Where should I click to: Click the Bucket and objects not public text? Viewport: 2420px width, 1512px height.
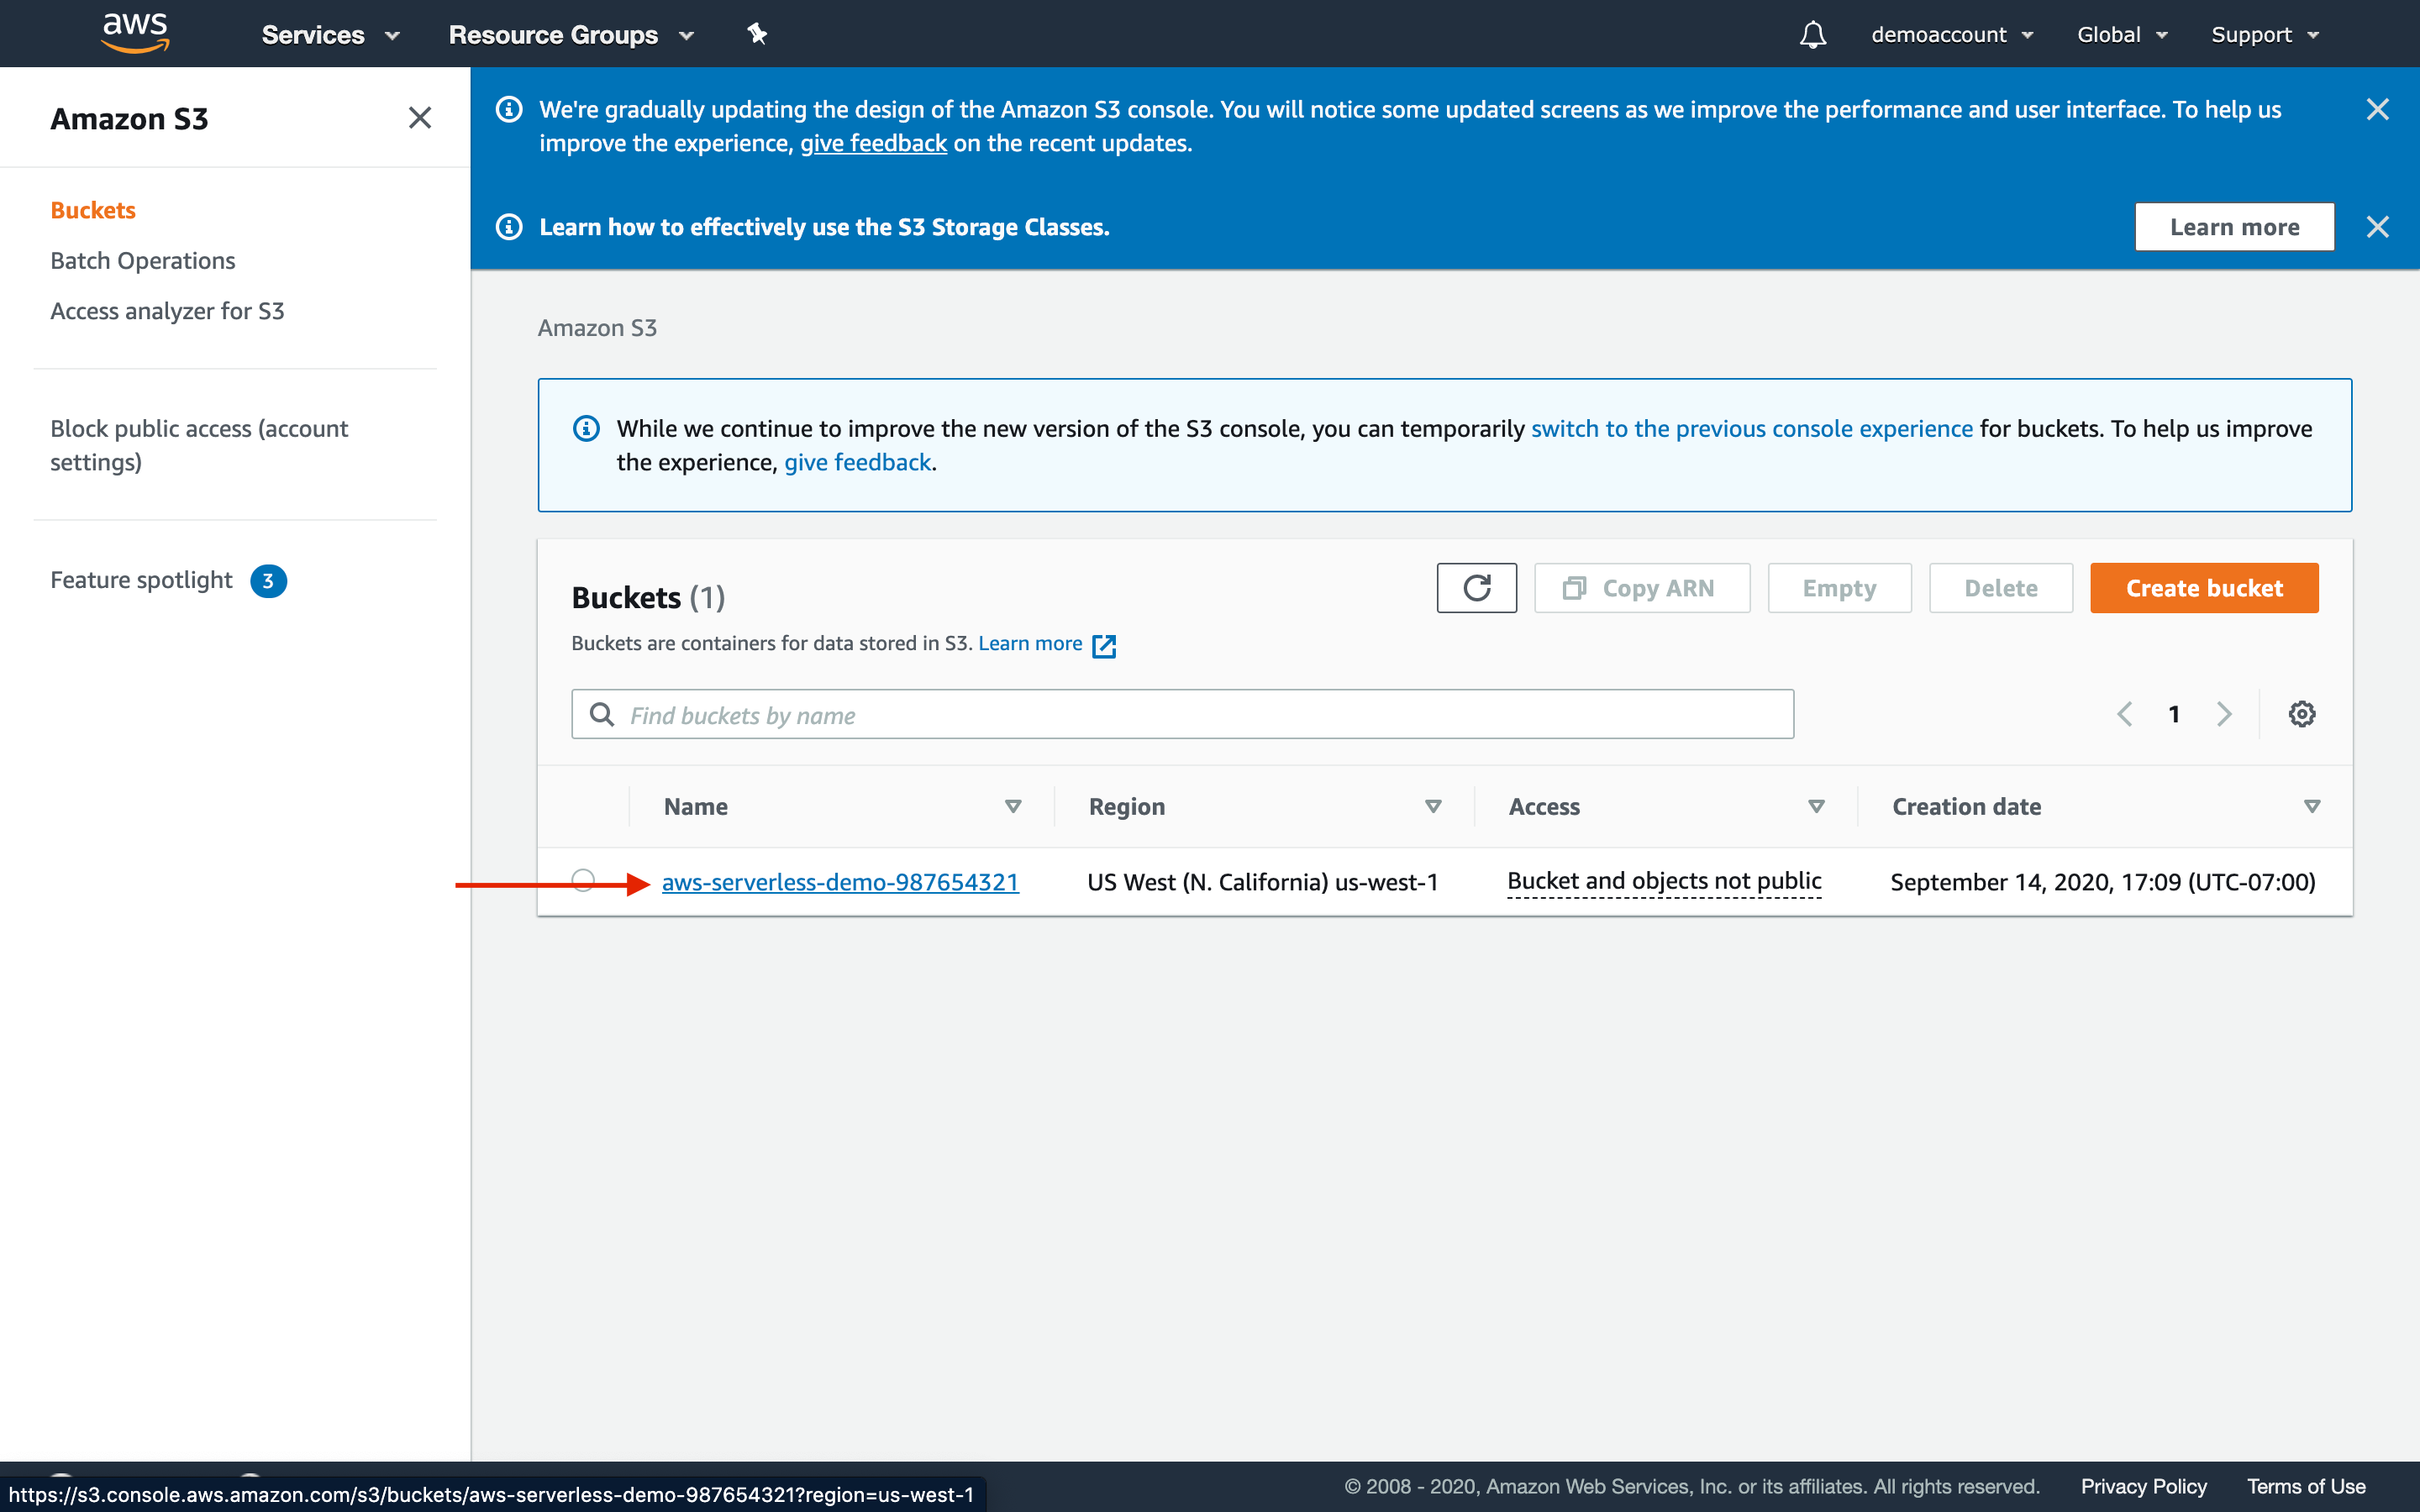point(1664,881)
